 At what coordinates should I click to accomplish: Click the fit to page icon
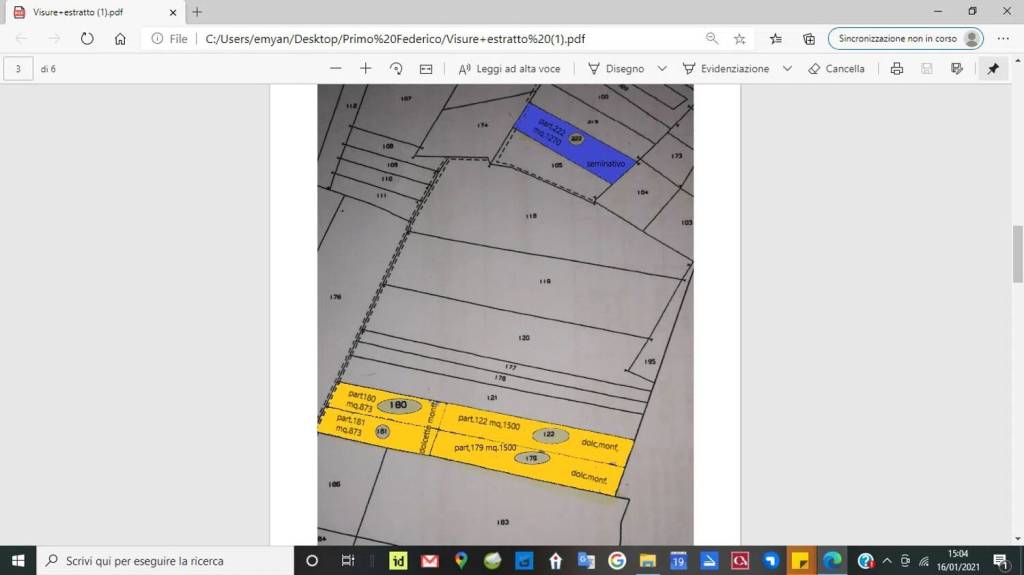pos(426,69)
